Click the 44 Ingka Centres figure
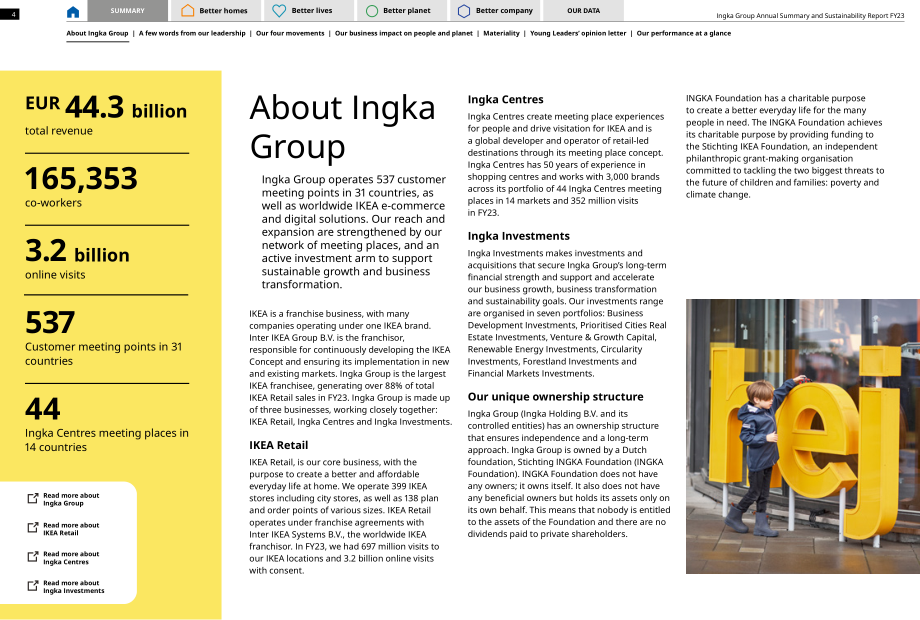This screenshot has height=620, width=920. coord(42,409)
